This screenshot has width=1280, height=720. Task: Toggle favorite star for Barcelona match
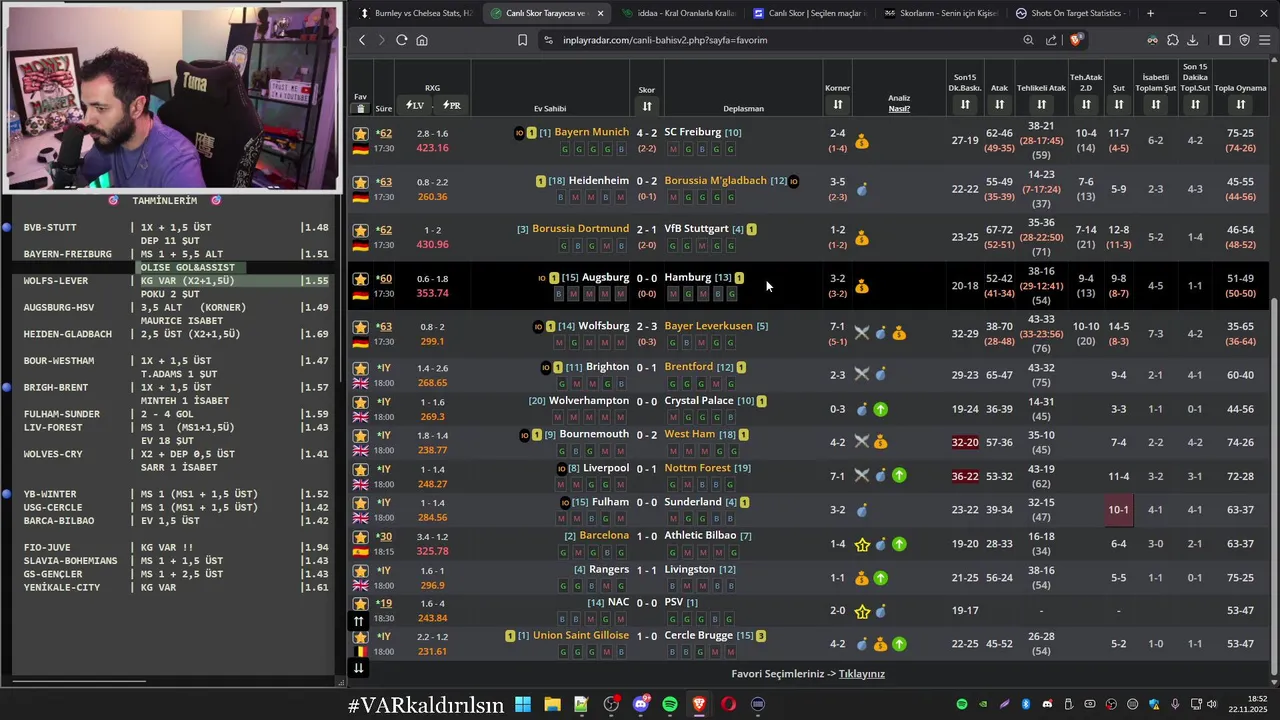(360, 537)
